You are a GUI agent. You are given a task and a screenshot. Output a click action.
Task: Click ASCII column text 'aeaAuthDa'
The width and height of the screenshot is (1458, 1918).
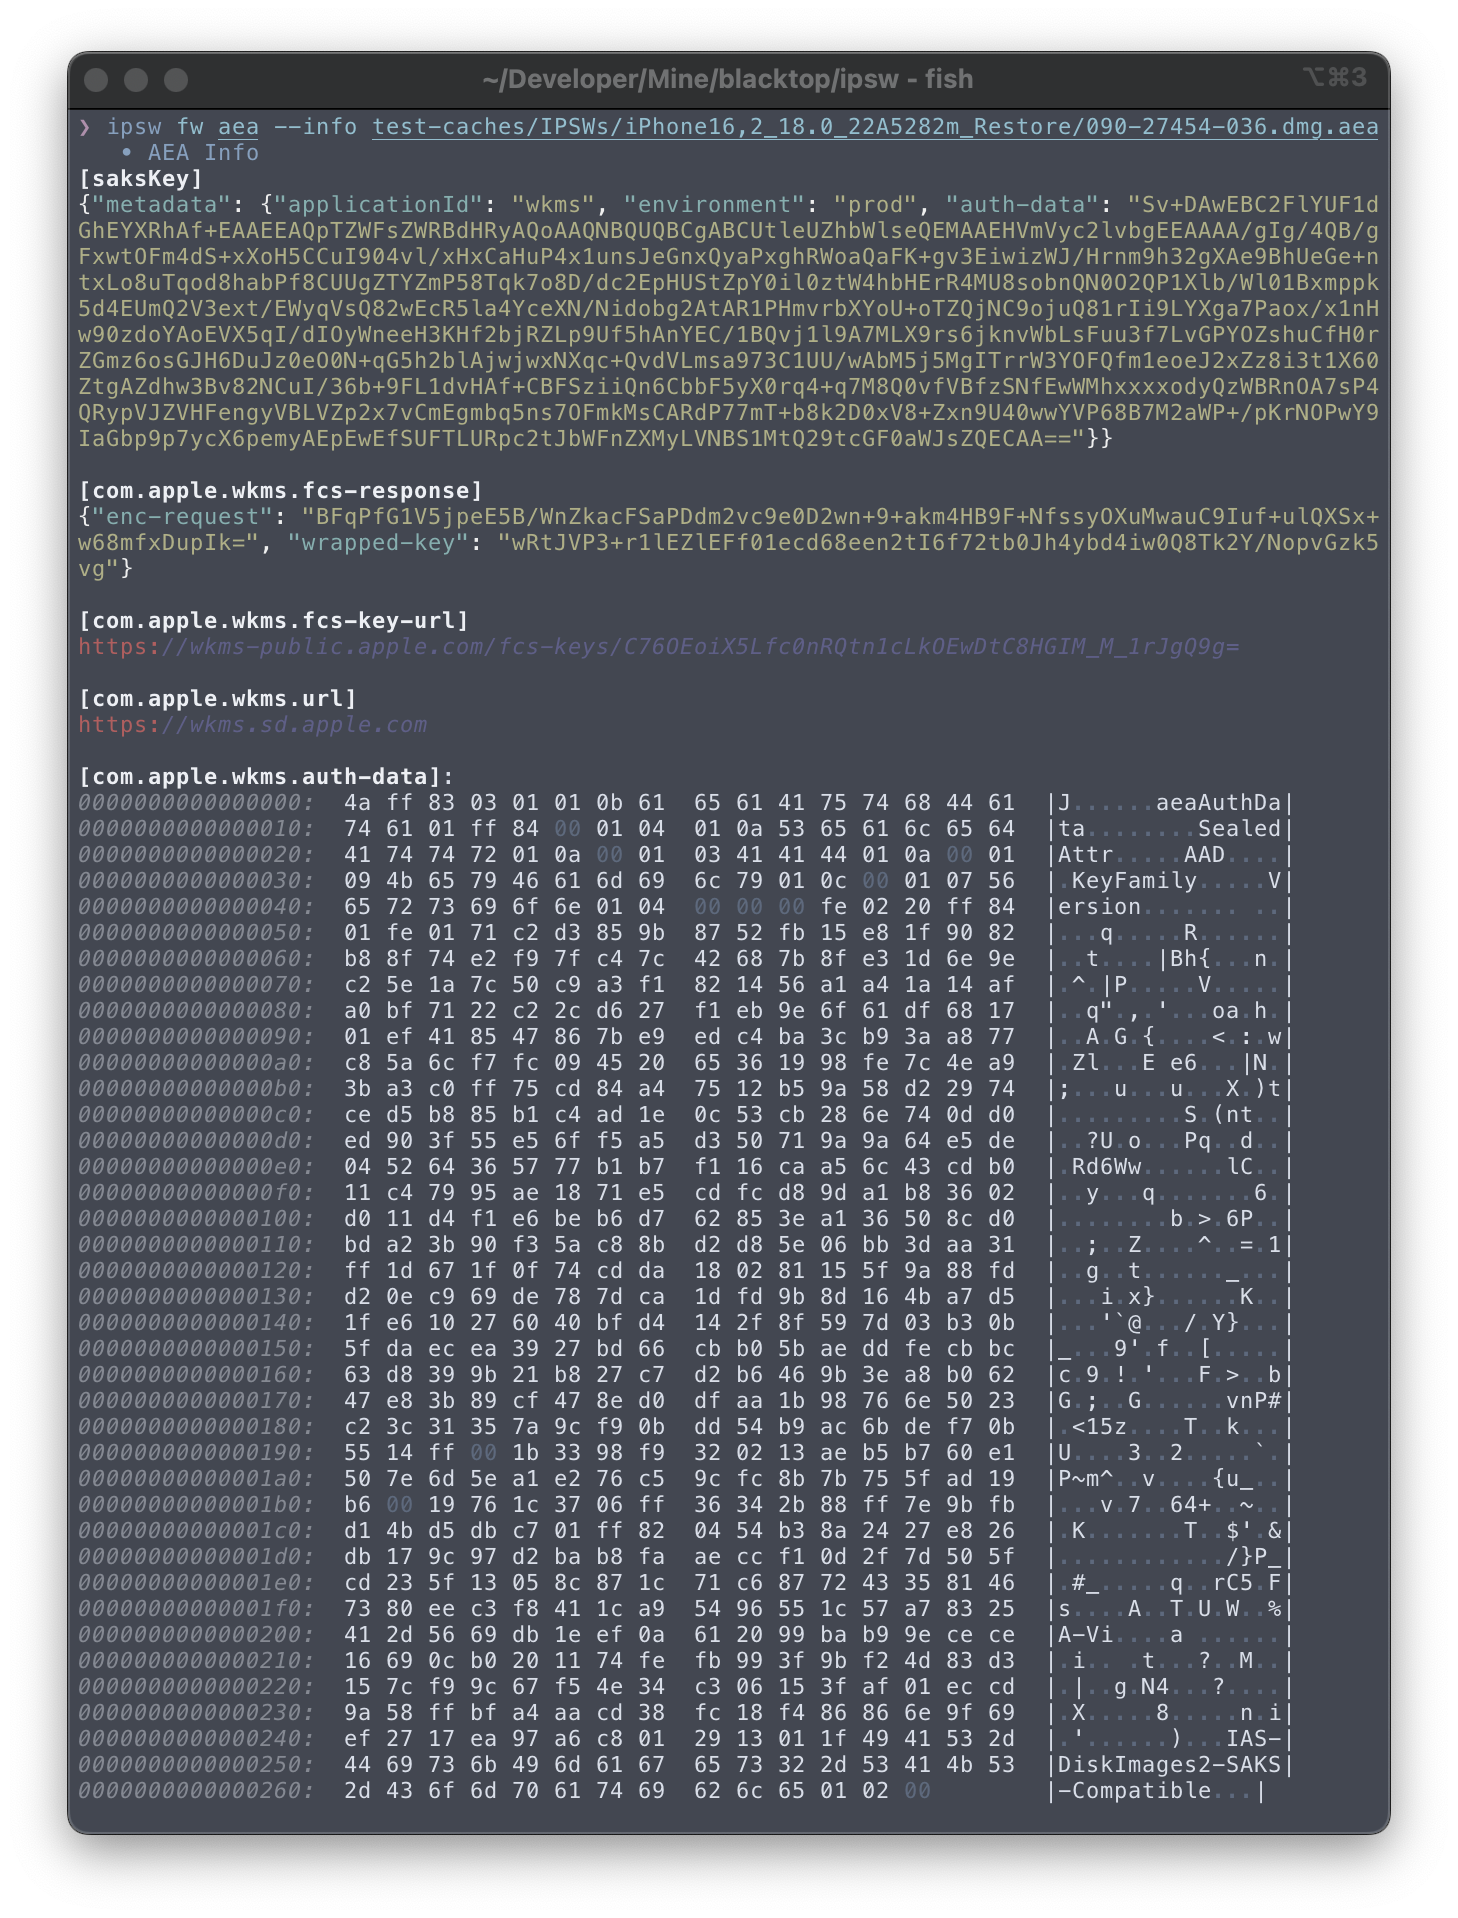click(1218, 803)
